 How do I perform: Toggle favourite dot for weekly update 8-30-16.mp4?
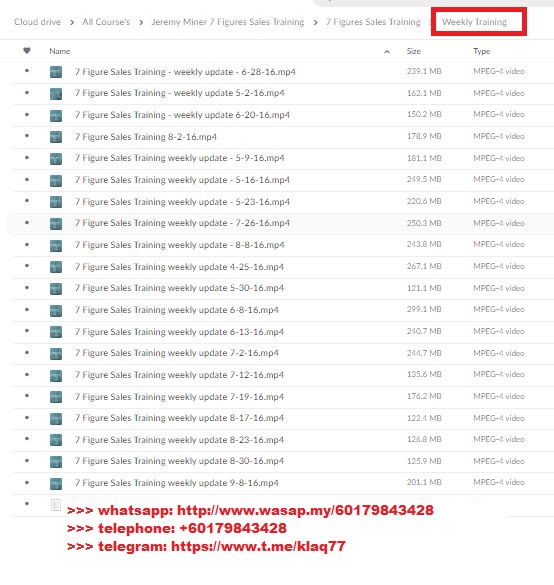click(27, 460)
